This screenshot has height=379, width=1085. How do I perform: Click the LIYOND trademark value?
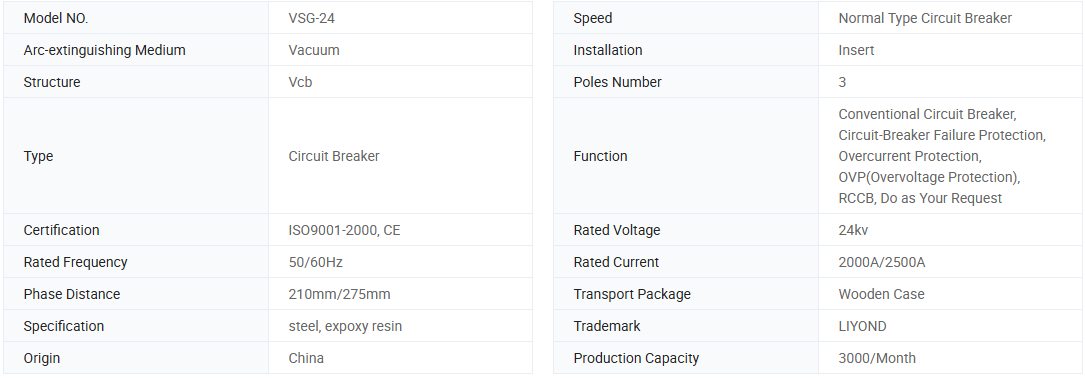862,326
